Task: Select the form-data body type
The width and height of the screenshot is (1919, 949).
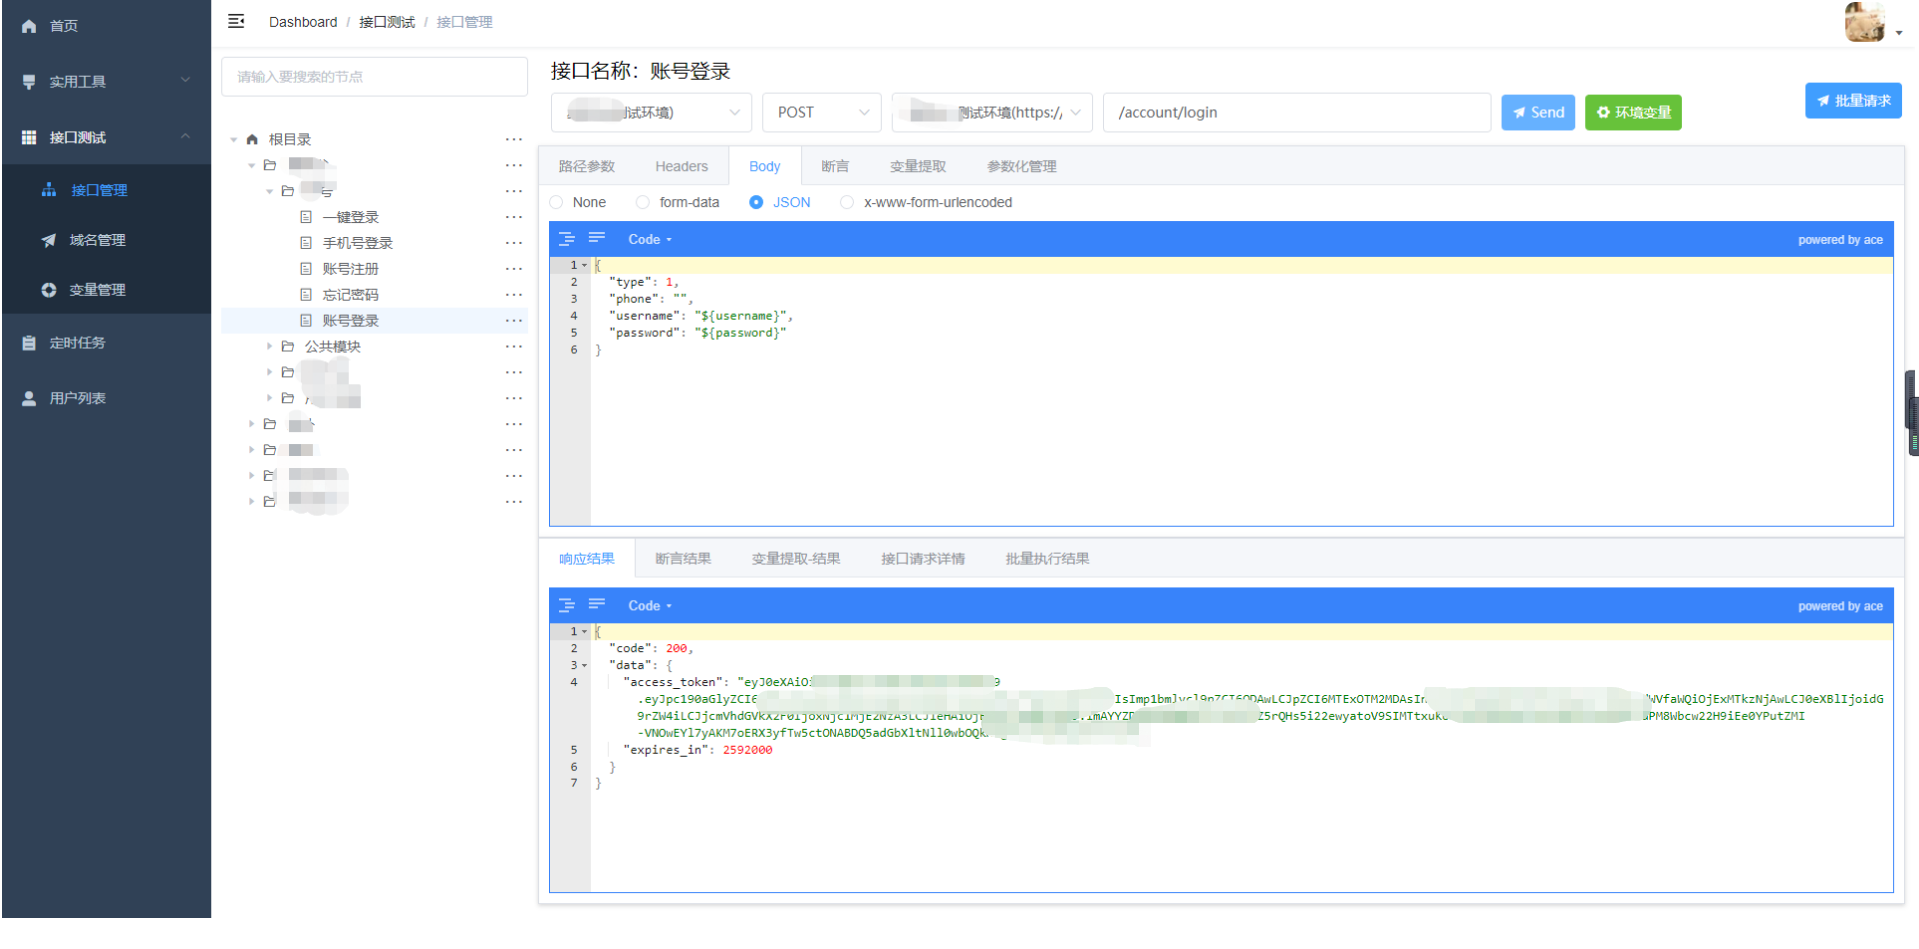Action: (x=678, y=203)
